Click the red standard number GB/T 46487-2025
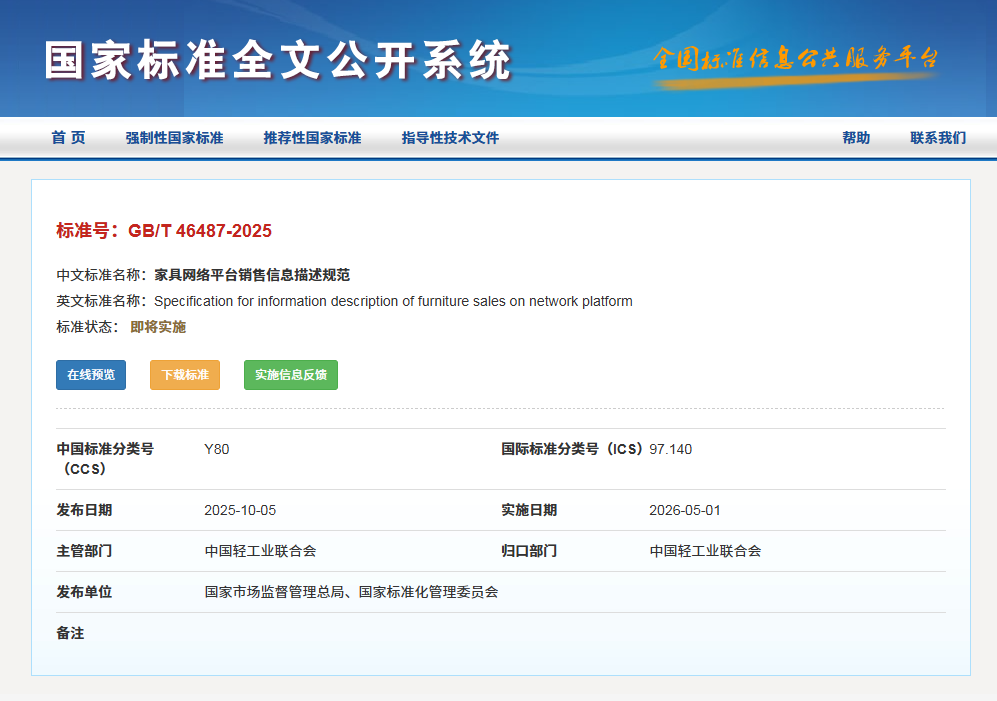The width and height of the screenshot is (997, 701). (199, 231)
